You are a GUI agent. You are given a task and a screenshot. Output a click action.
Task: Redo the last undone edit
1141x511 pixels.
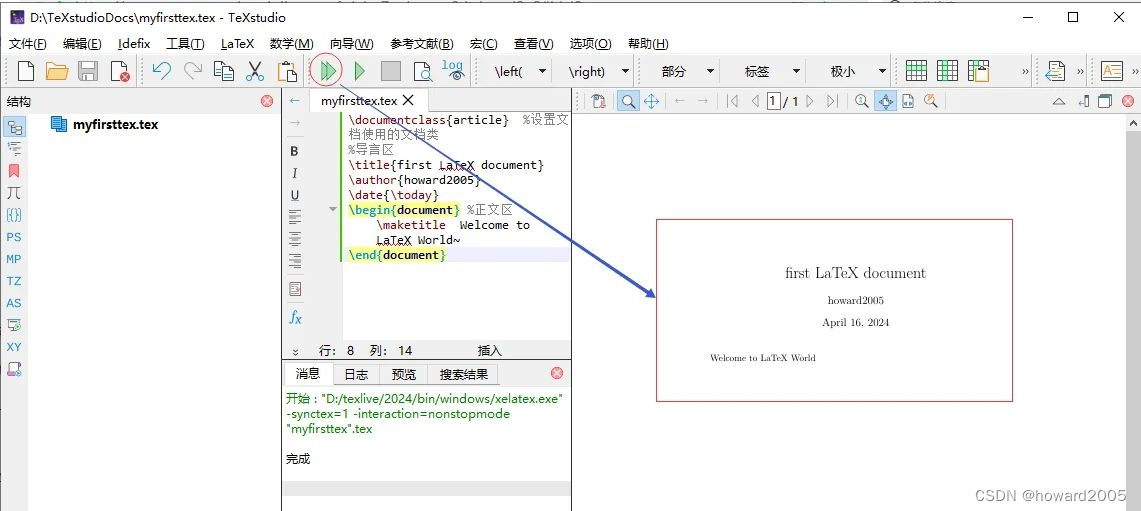[193, 71]
